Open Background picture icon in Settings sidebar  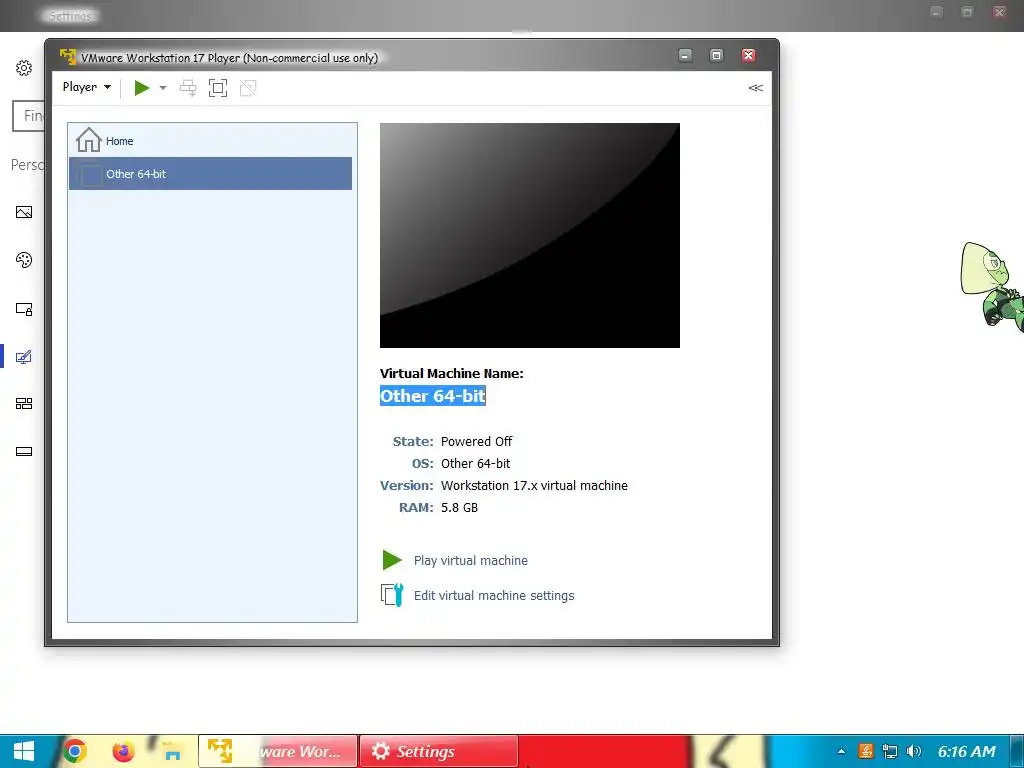24,212
